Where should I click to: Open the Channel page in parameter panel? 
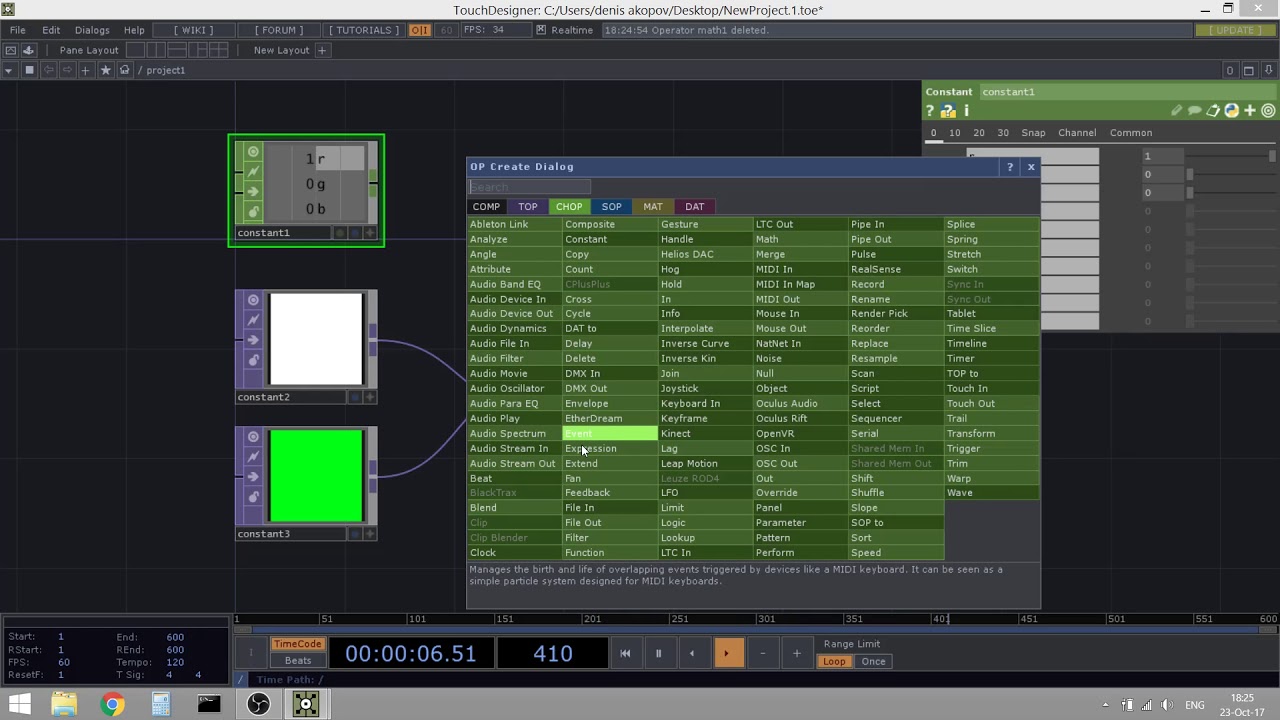tap(1077, 133)
